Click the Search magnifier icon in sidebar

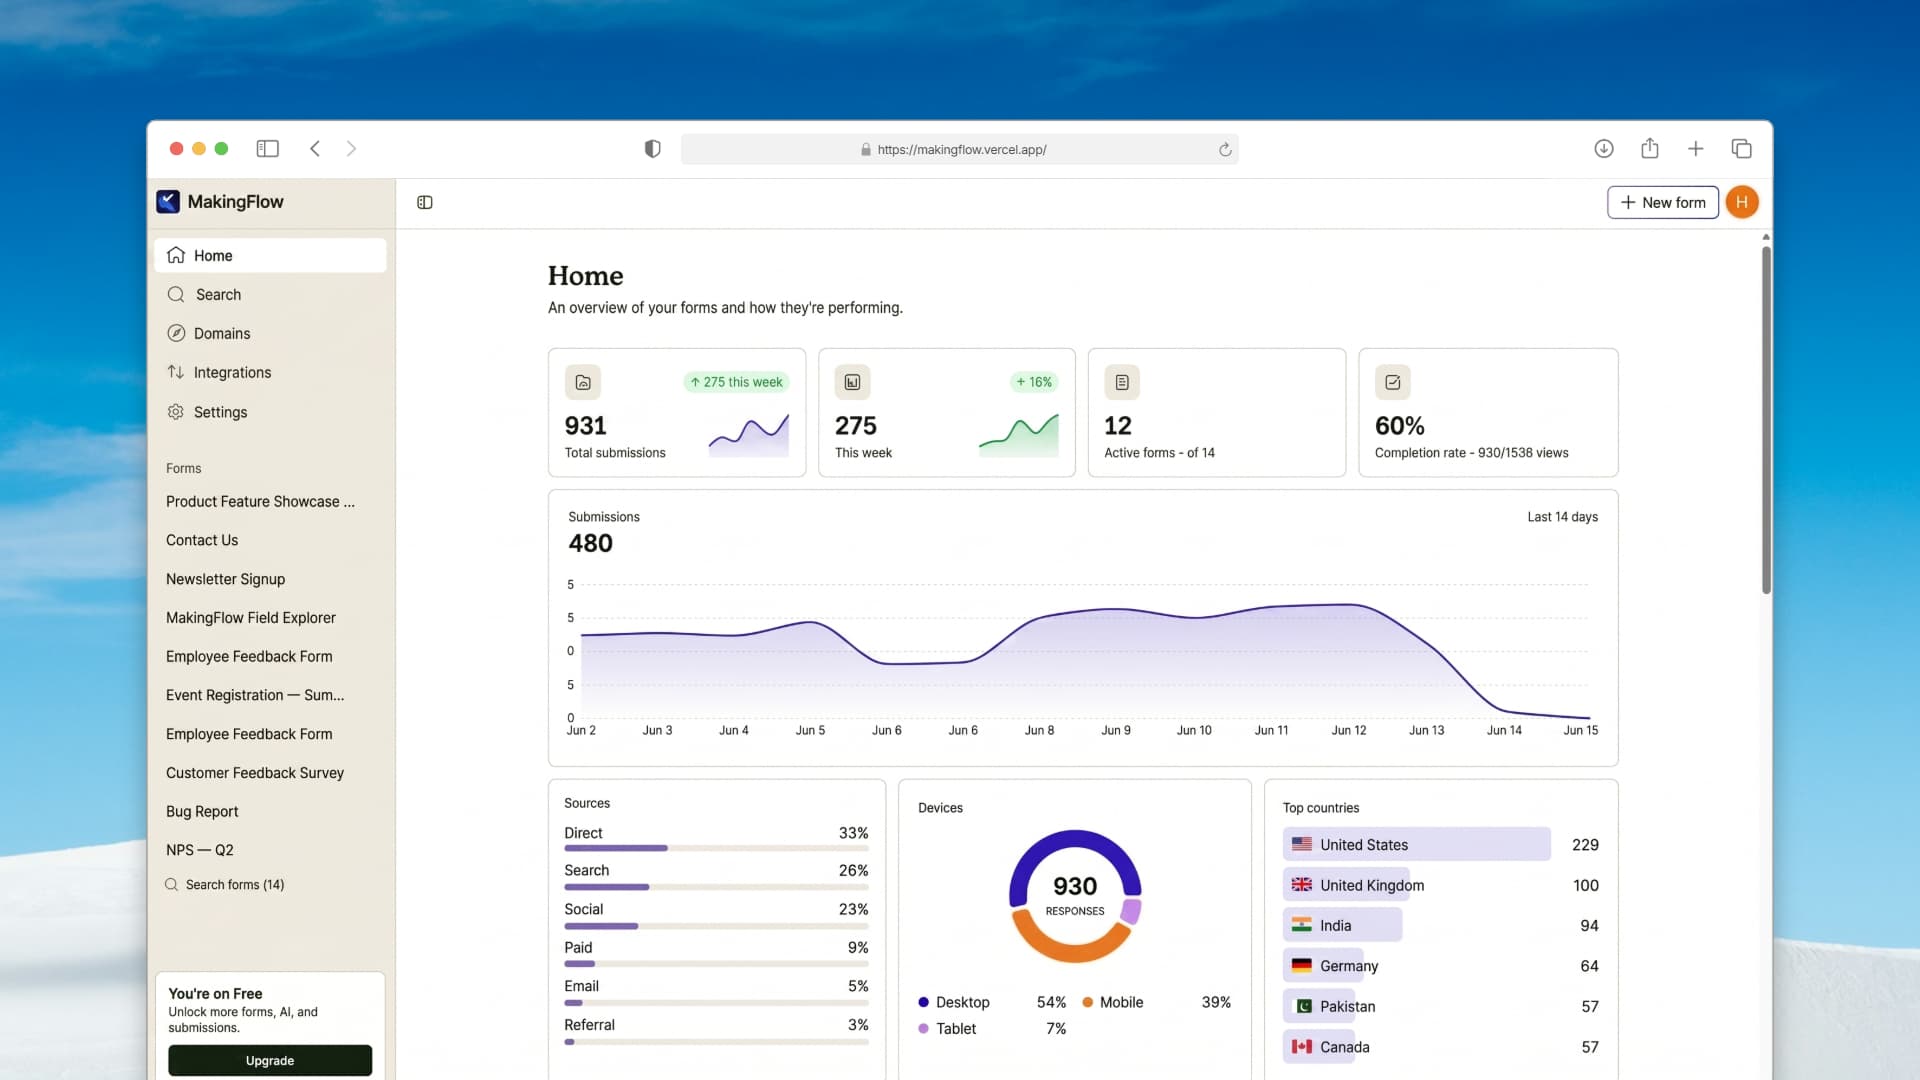[176, 294]
